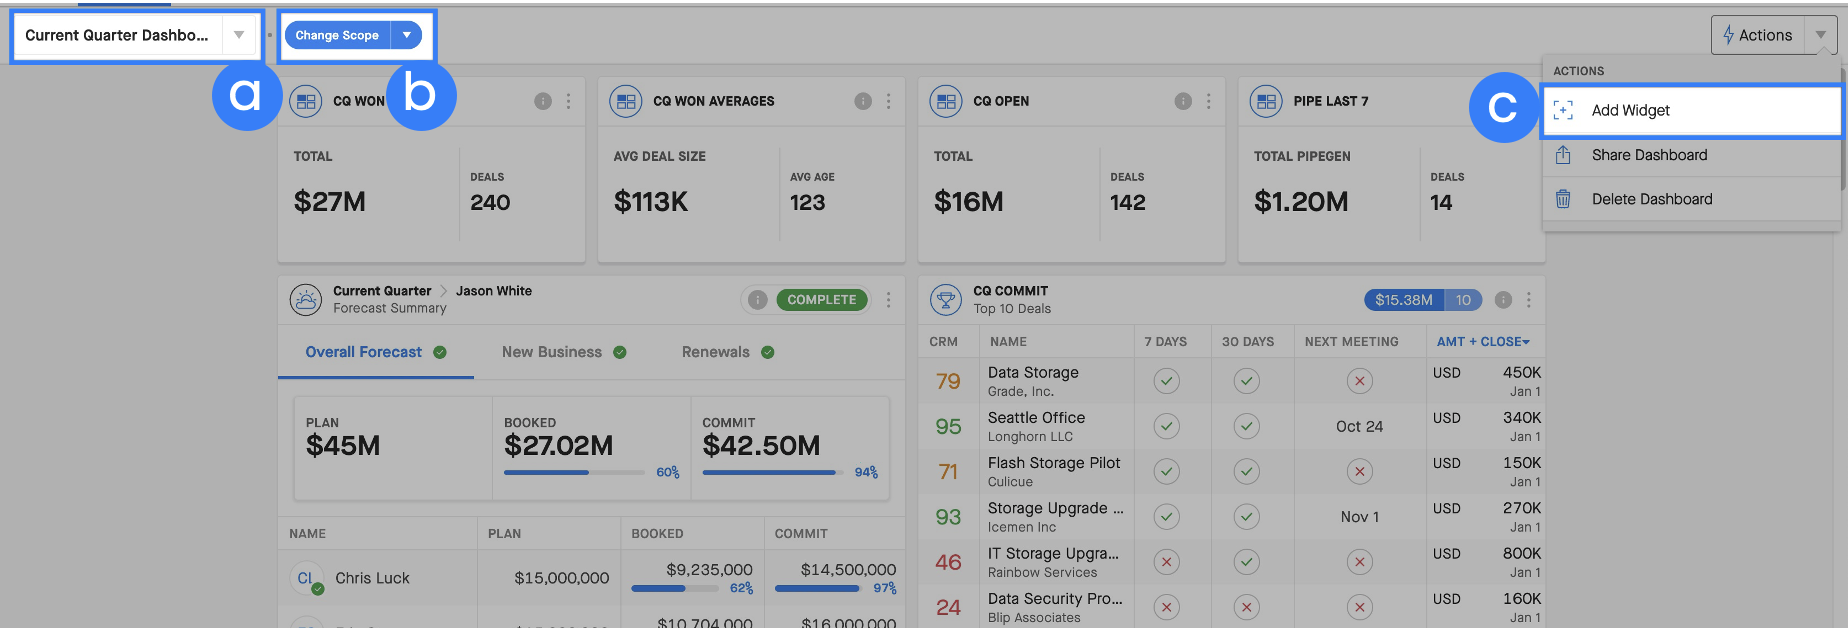
Task: Choose Add Widget from the Actions menu
Action: click(x=1692, y=110)
